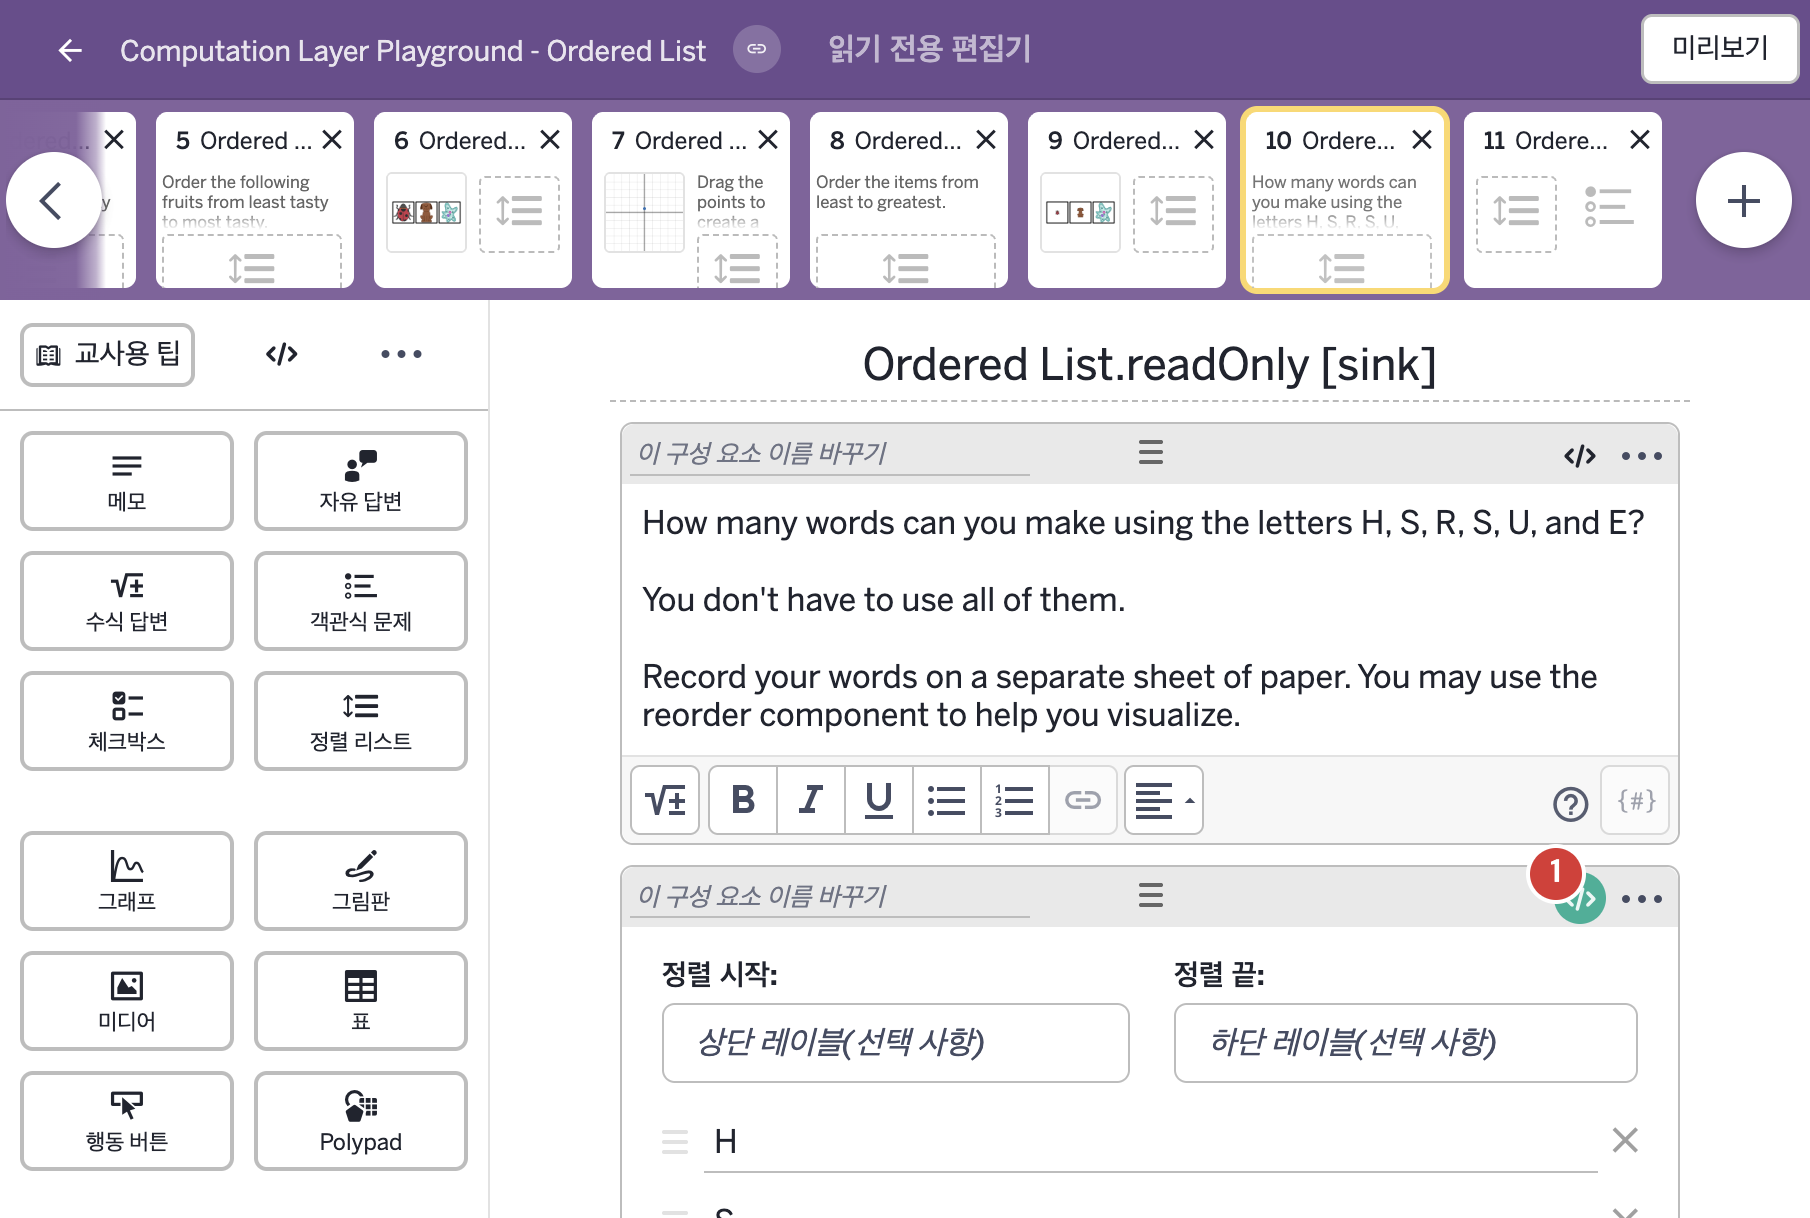1810x1218 pixels.
Task: Add a 미디어 media component
Action: click(127, 1001)
